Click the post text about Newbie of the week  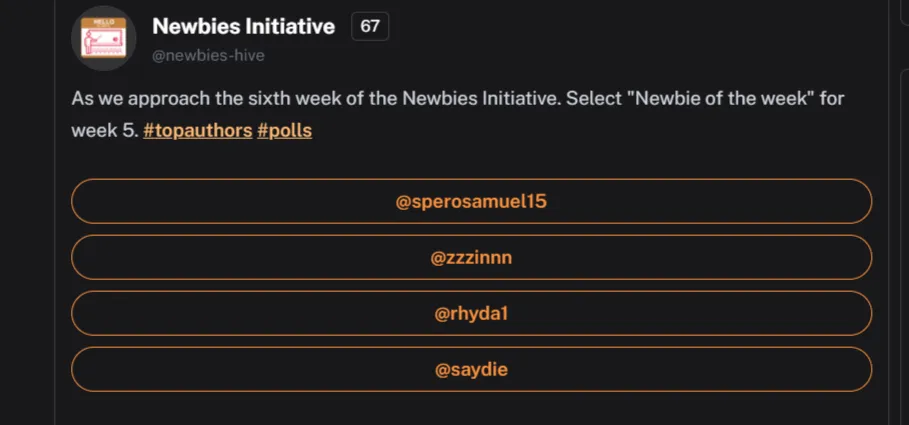pyautogui.click(x=457, y=114)
